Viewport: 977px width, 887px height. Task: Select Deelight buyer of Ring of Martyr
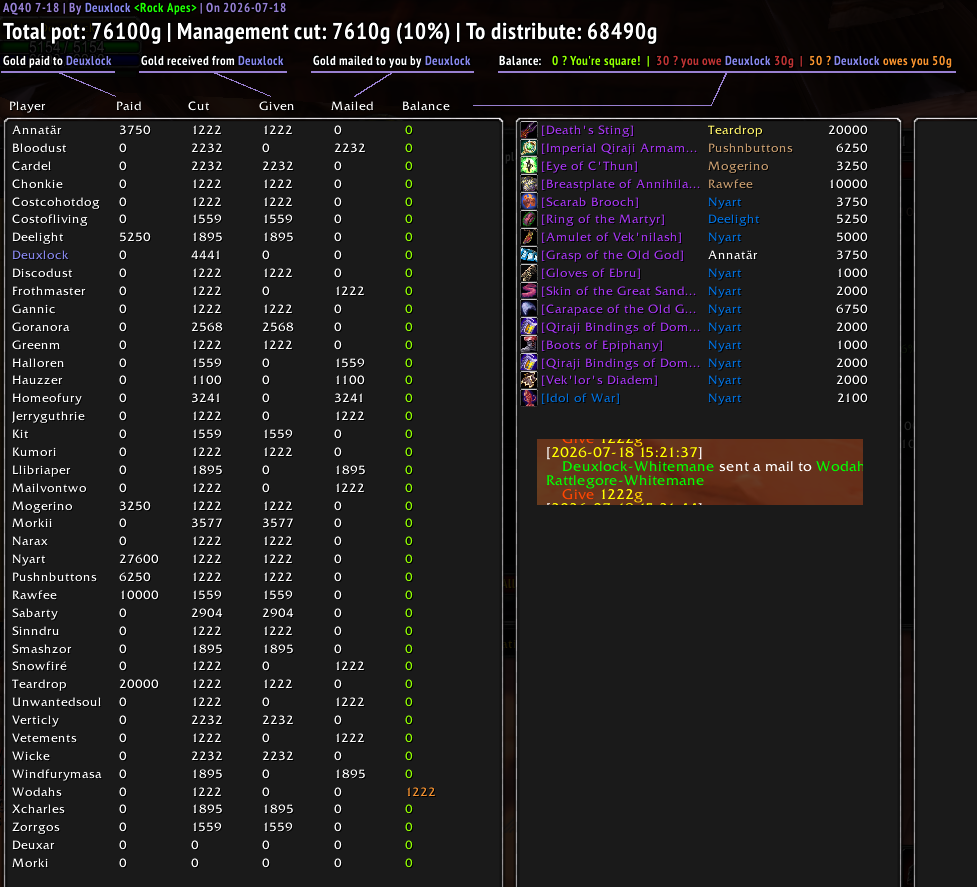click(733, 219)
